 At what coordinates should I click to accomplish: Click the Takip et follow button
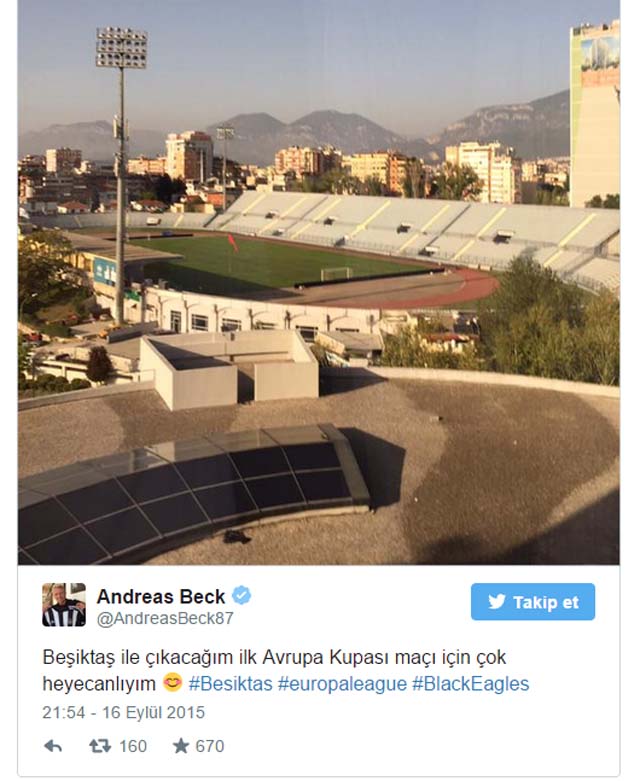tap(532, 602)
